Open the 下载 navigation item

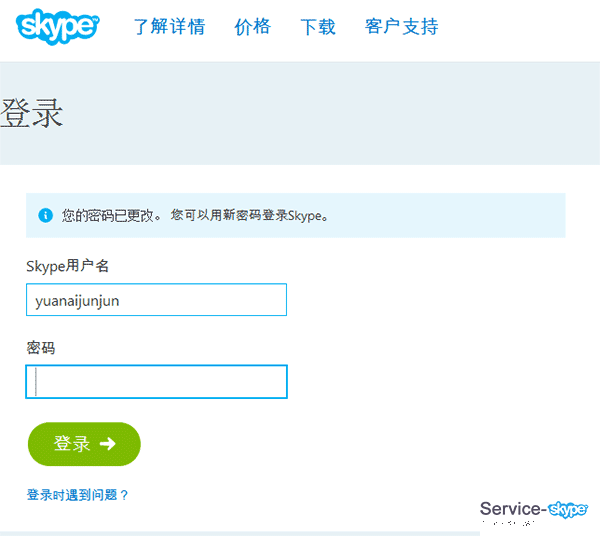[318, 27]
